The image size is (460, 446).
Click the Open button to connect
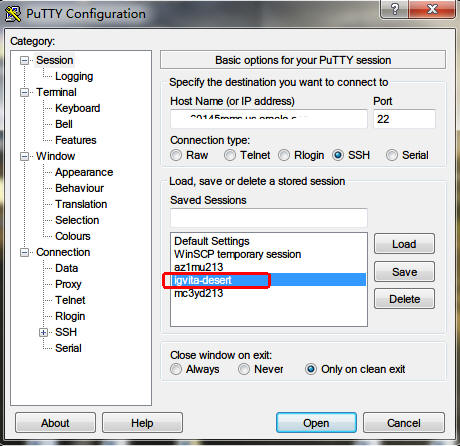316,423
